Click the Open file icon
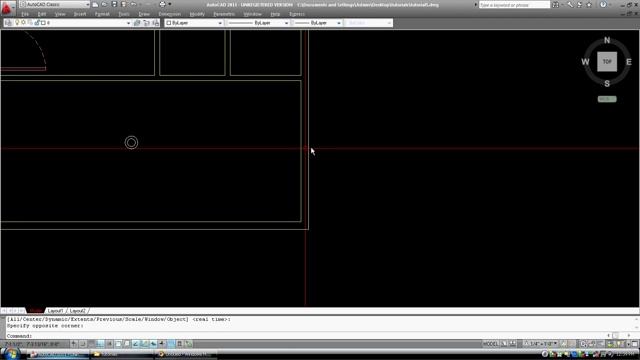The image size is (640, 360). click(x=104, y=4)
